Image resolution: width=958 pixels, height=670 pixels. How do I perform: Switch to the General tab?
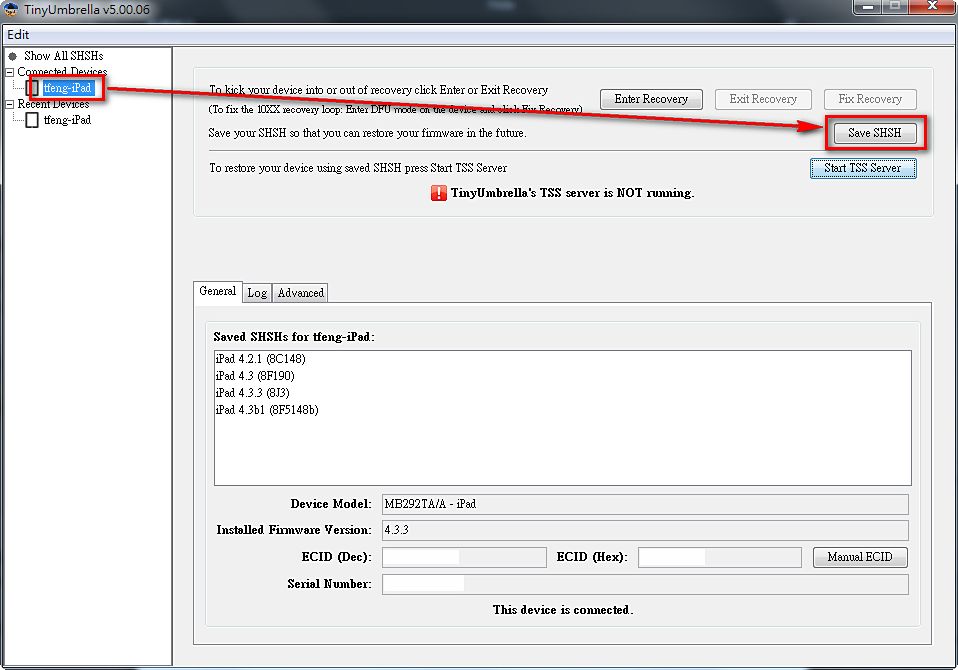pyautogui.click(x=218, y=291)
